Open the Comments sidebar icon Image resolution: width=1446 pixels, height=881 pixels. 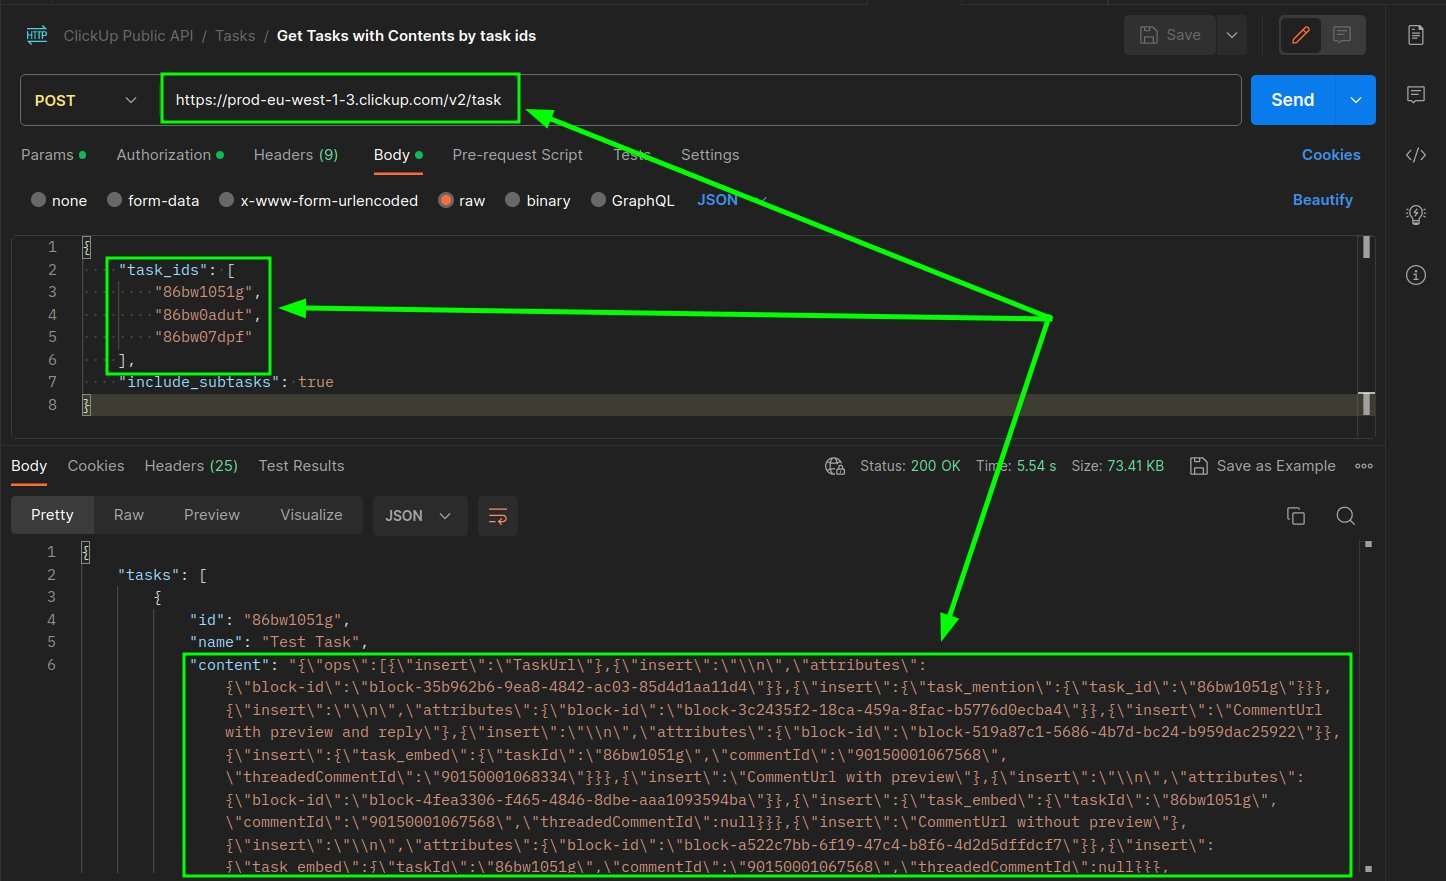(x=1416, y=95)
